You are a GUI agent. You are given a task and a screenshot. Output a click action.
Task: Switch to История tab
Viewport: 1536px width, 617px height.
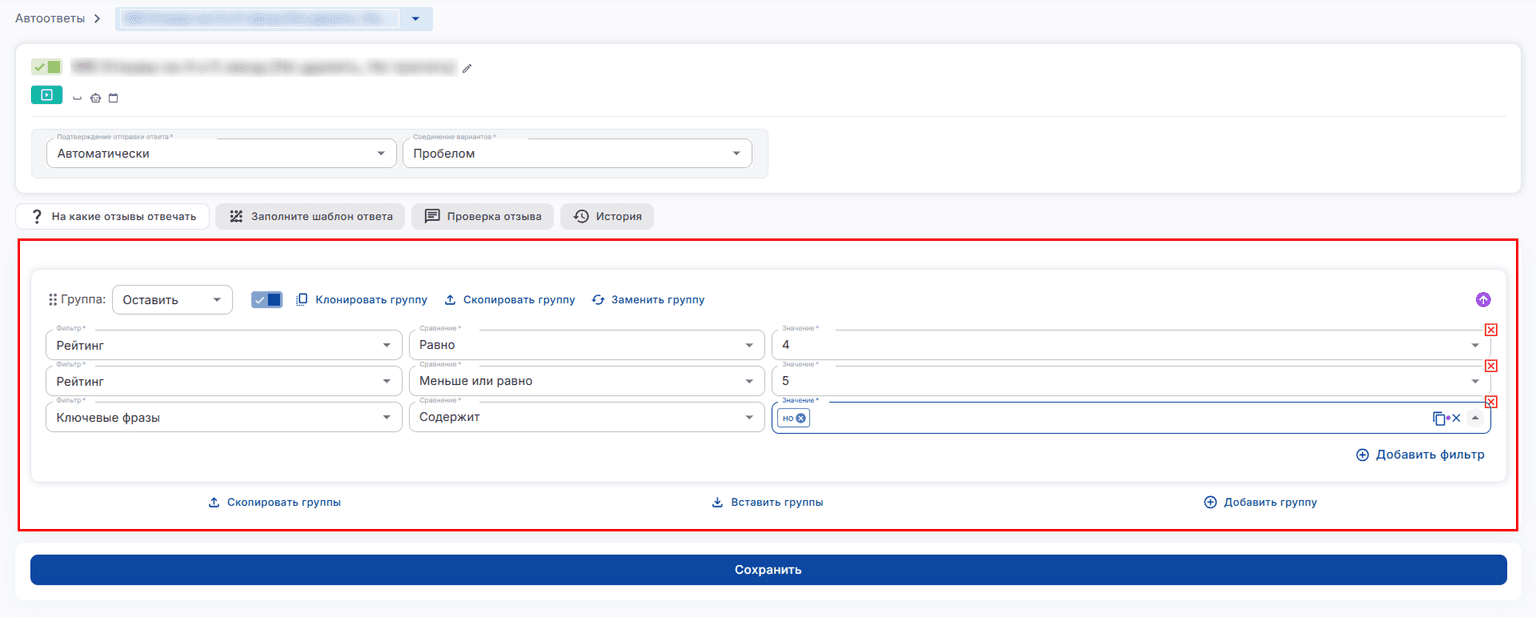pos(607,216)
